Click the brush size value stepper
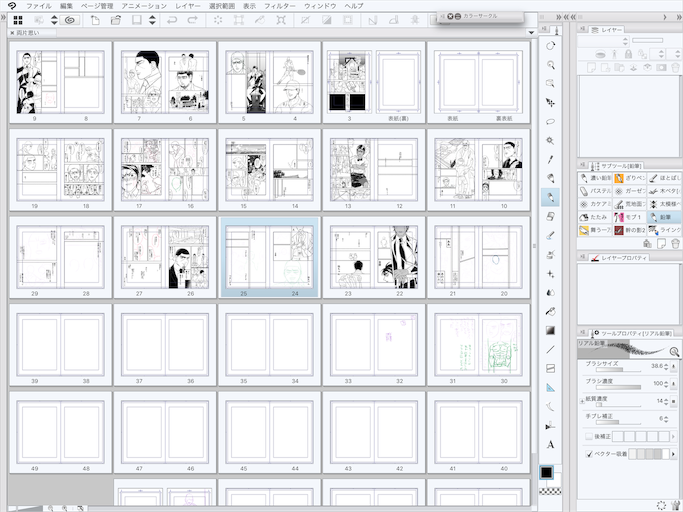 coord(666,366)
